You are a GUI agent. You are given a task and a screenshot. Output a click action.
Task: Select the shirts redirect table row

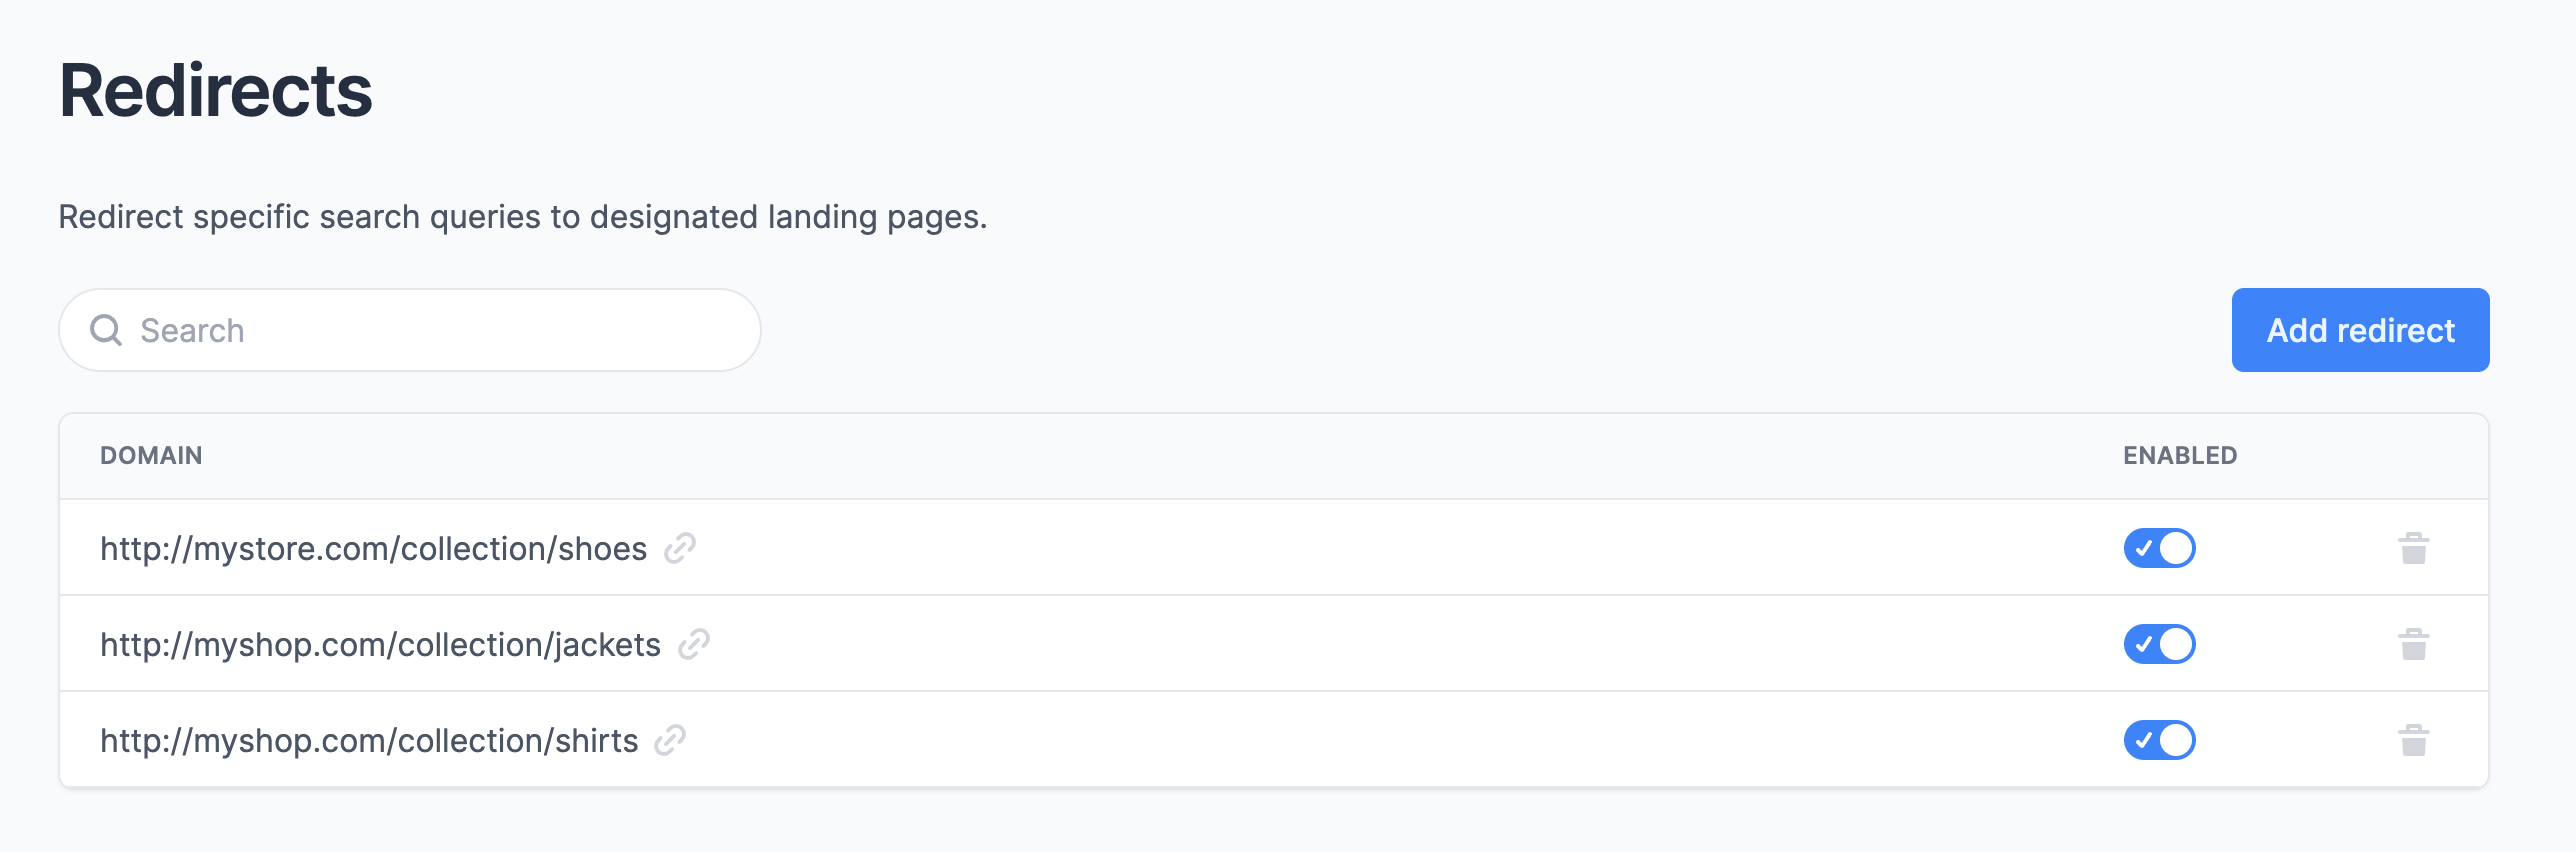coord(1300,740)
